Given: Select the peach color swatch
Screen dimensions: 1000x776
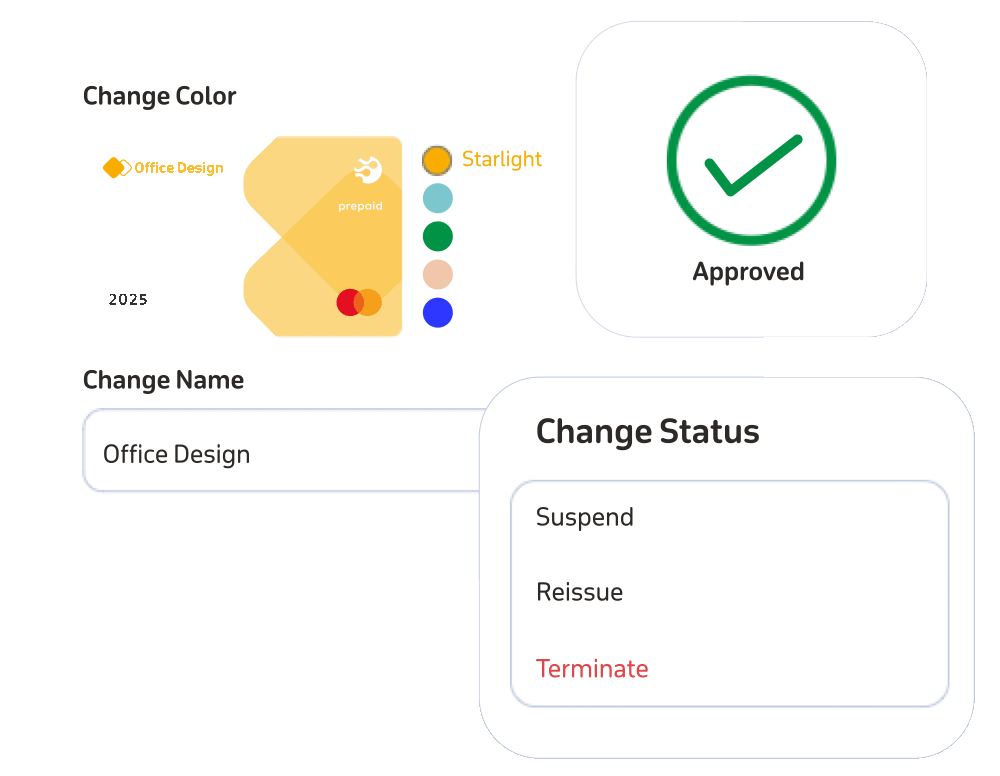Looking at the screenshot, I should (x=438, y=275).
